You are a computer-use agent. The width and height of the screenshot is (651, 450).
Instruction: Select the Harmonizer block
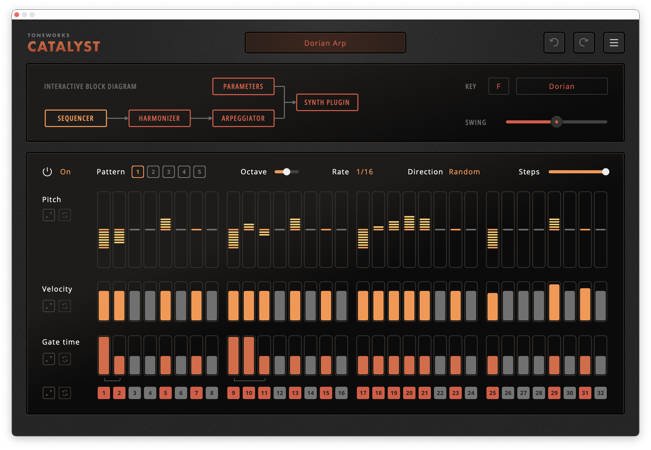(159, 118)
